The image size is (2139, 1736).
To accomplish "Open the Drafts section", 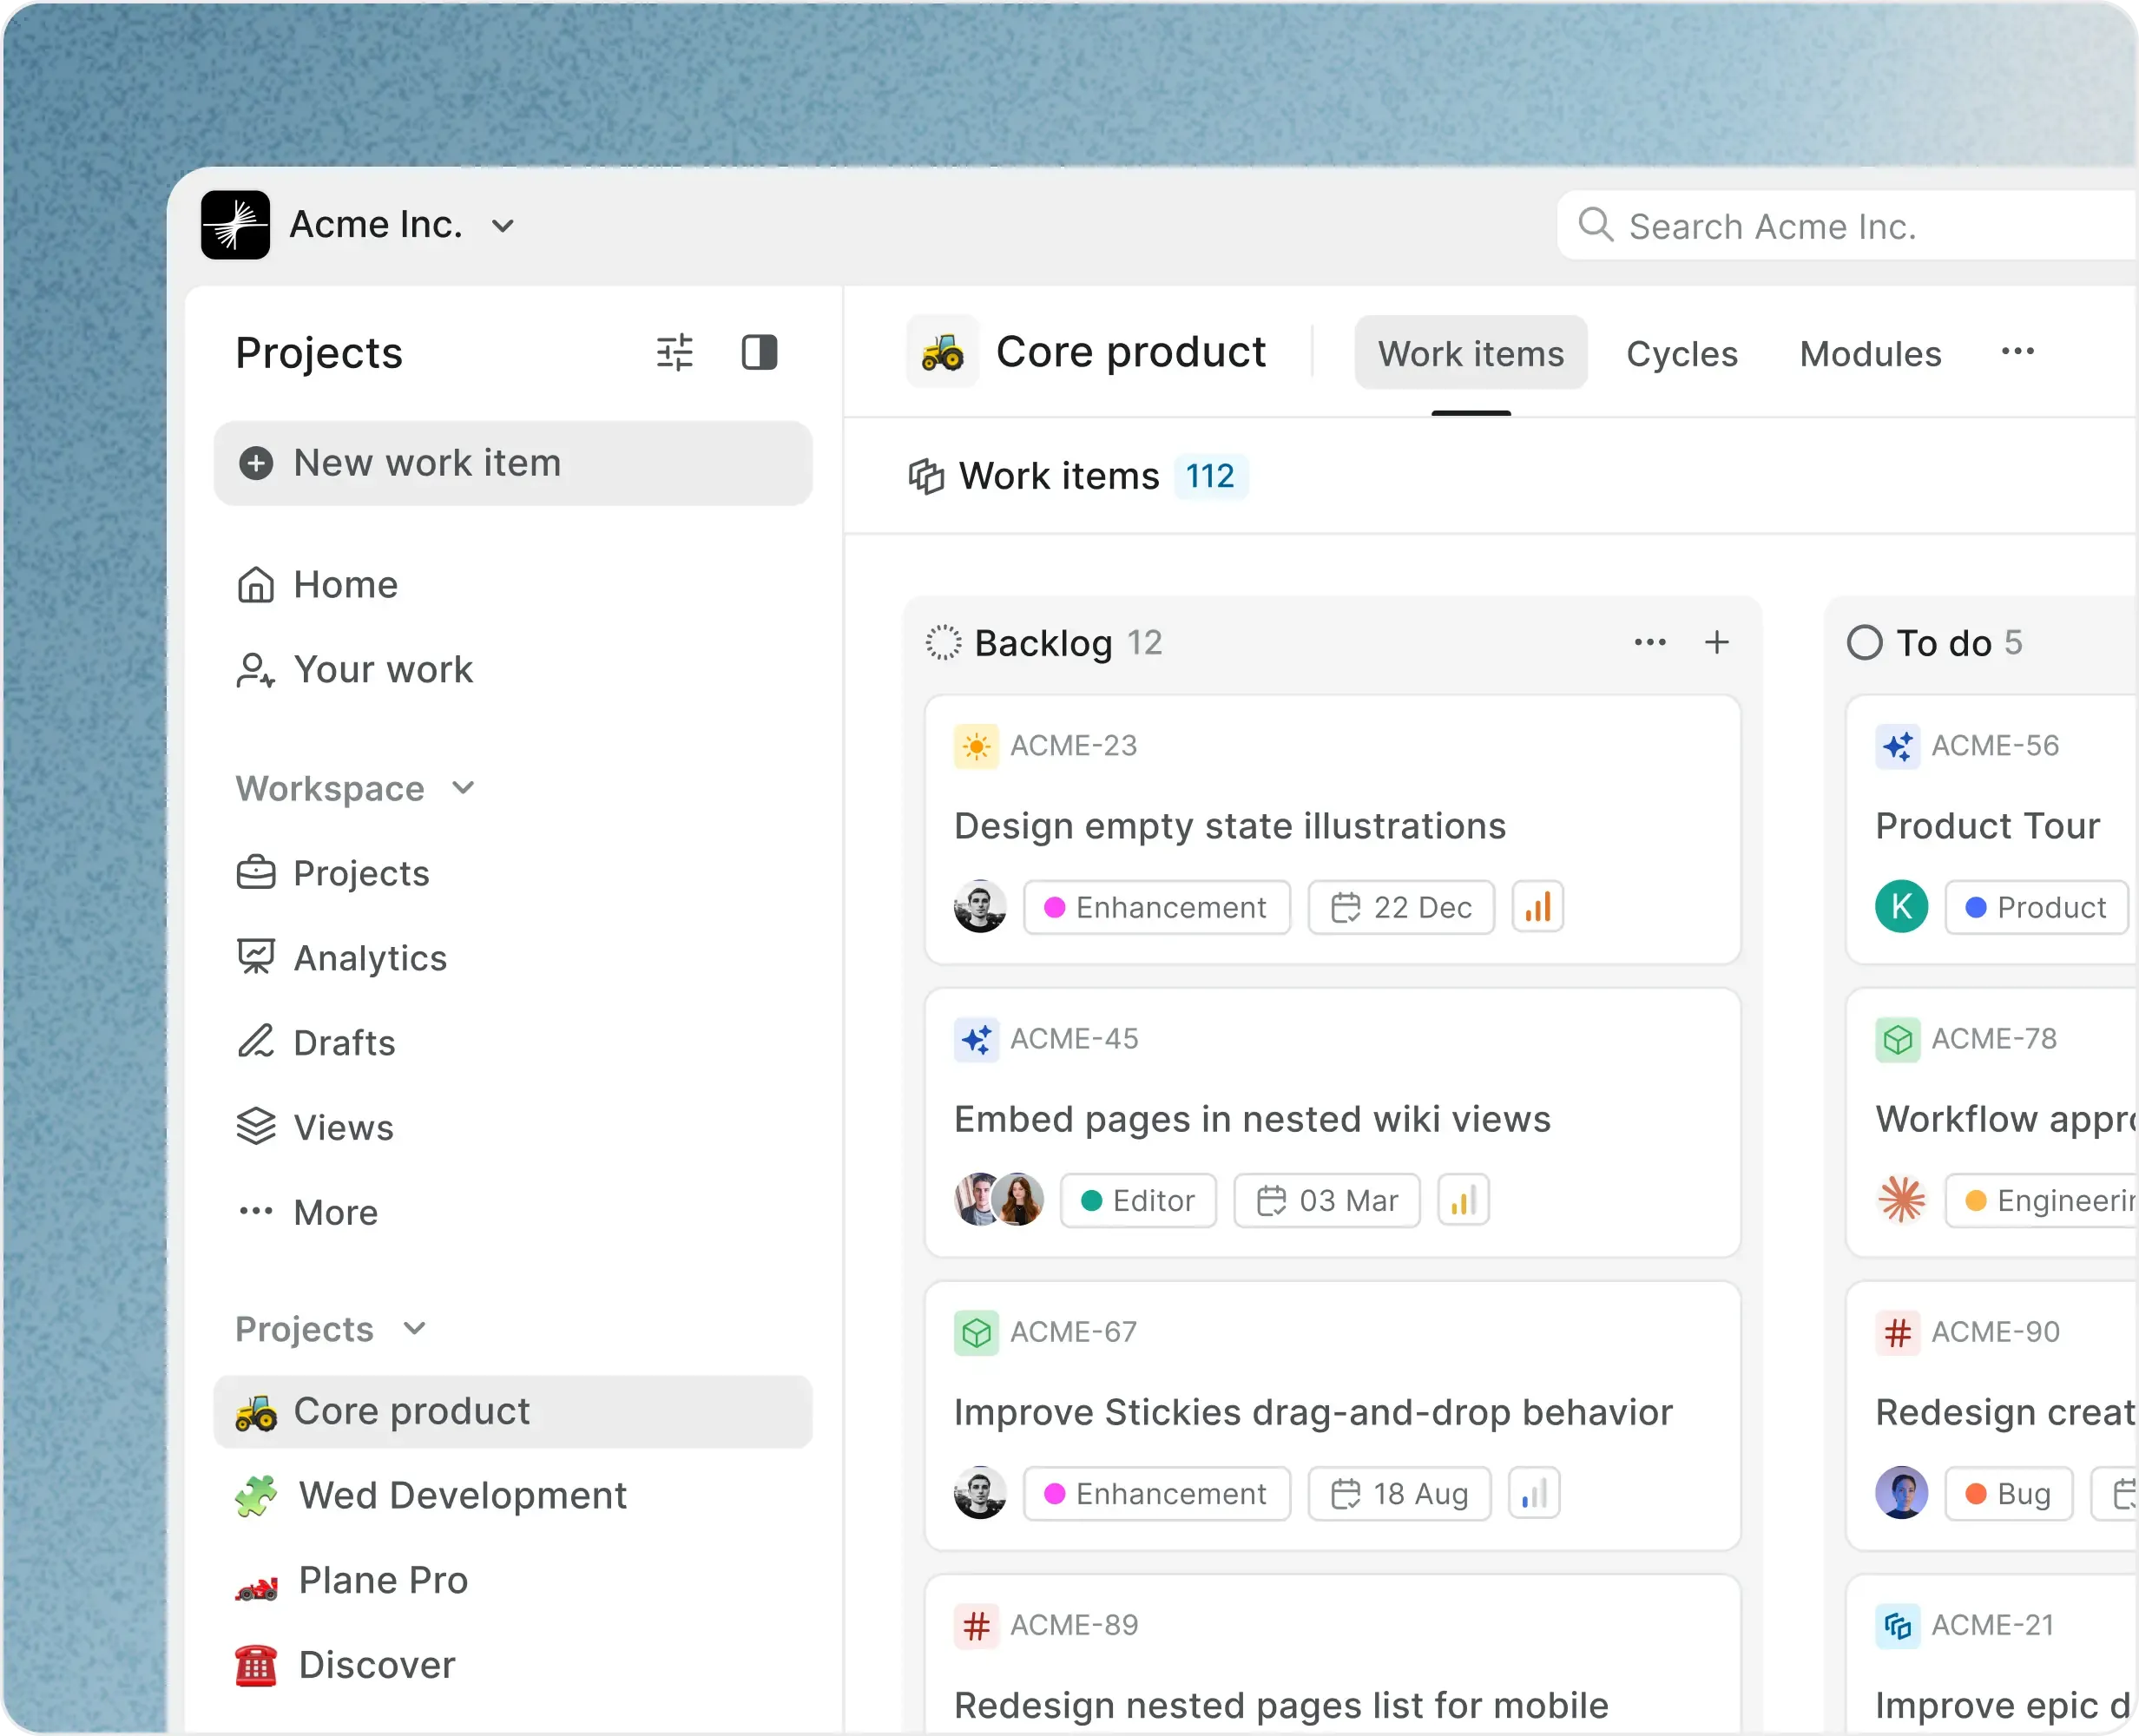I will tap(343, 1042).
